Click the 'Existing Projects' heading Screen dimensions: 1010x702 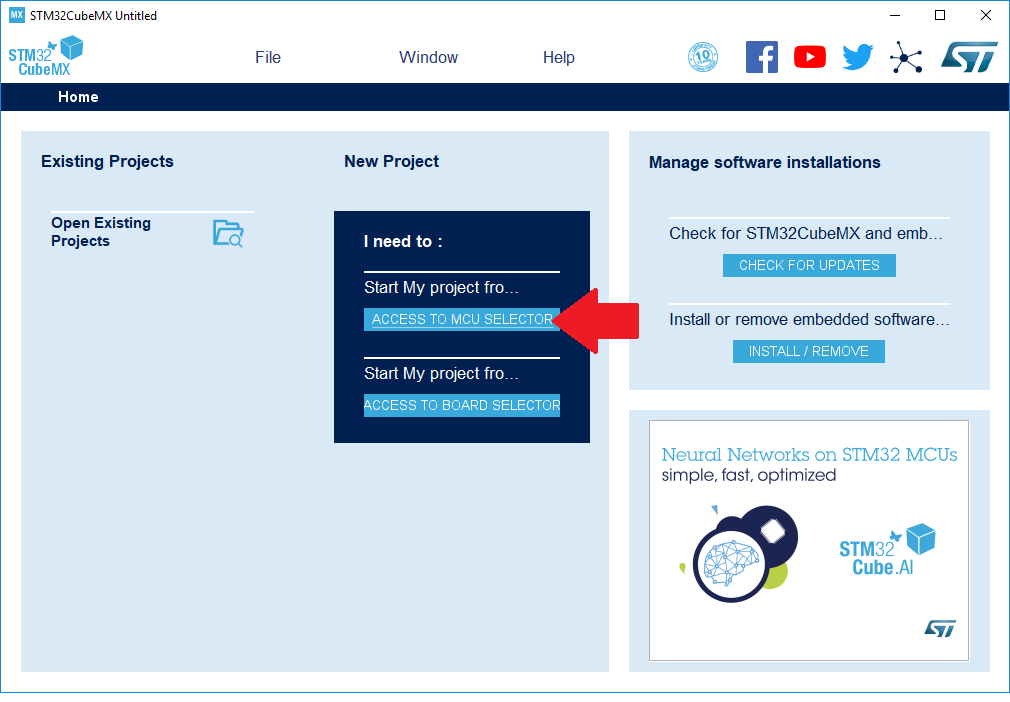point(107,162)
